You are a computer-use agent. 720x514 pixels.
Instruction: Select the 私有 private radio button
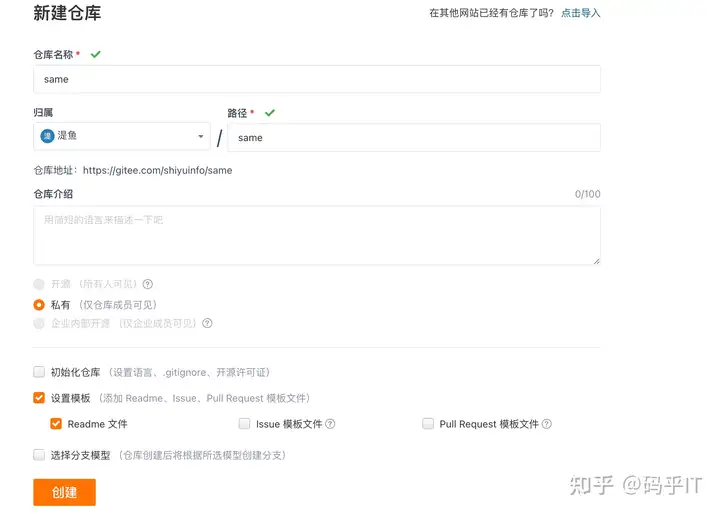39,305
